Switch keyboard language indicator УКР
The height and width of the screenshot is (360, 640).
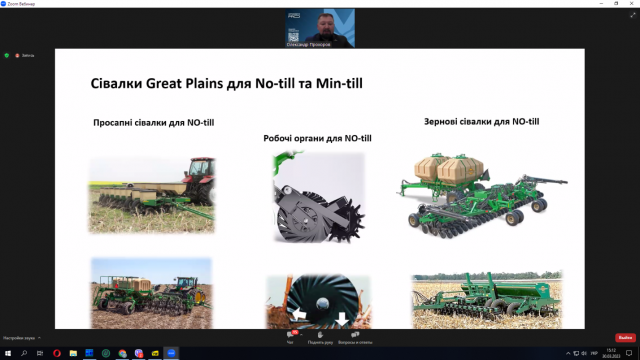pos(594,353)
